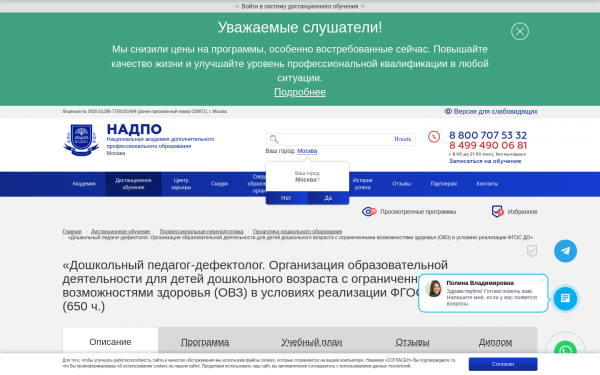Screen dimensions: 600x375
Task: Answer Да in city confirmation popup
Action: (x=328, y=198)
